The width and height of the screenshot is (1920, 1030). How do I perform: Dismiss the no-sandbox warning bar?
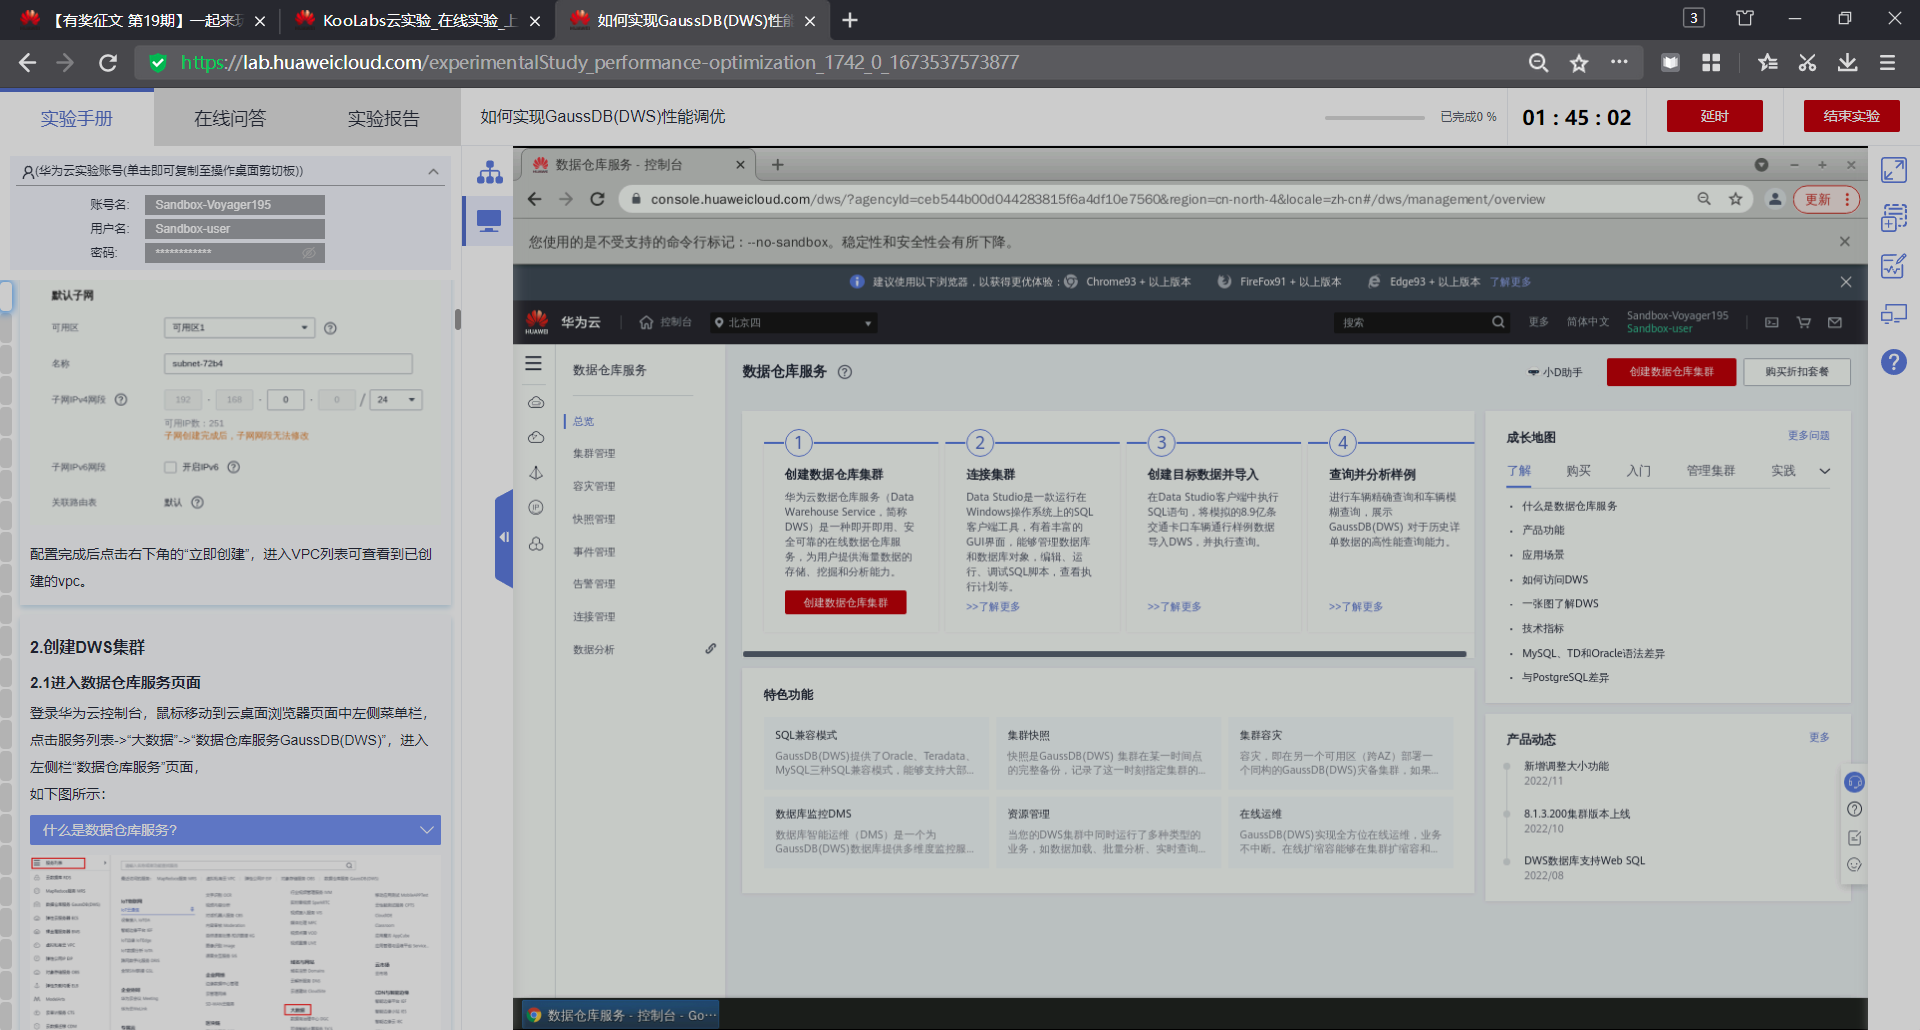point(1845,242)
